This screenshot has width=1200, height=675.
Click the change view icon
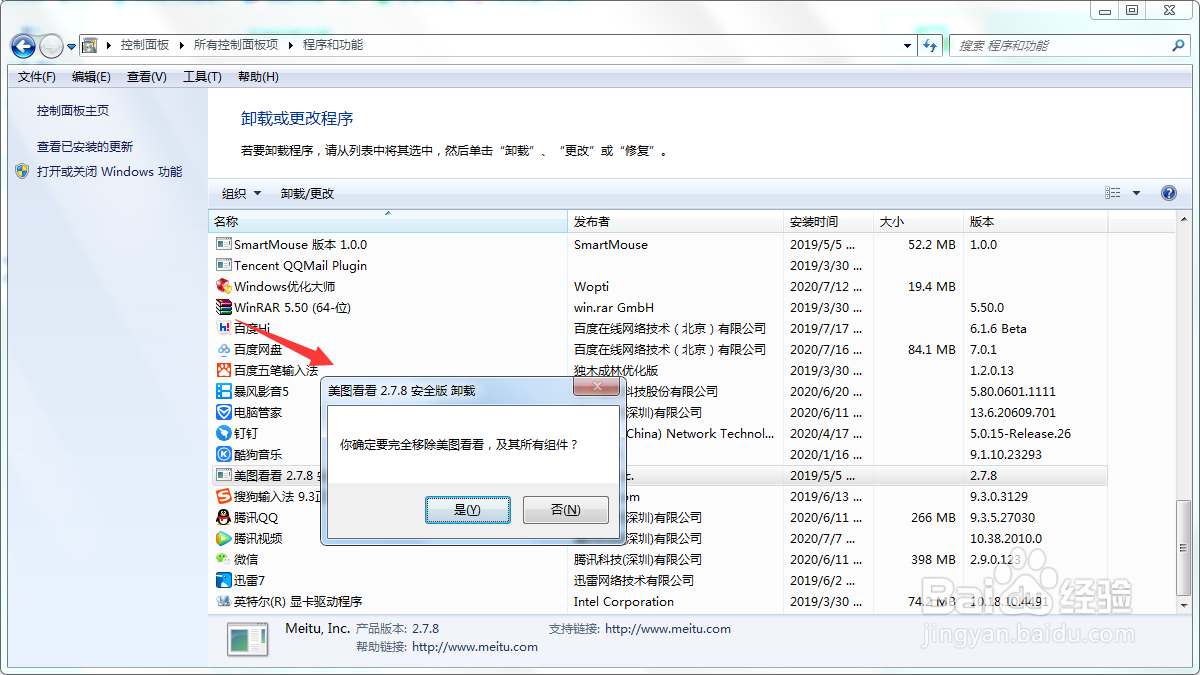point(1113,193)
